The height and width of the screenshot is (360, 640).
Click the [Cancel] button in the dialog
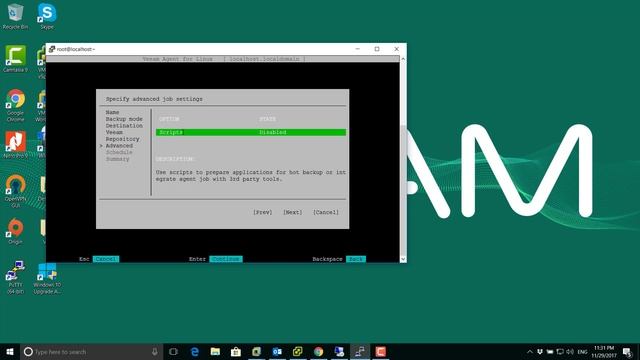[326, 212]
